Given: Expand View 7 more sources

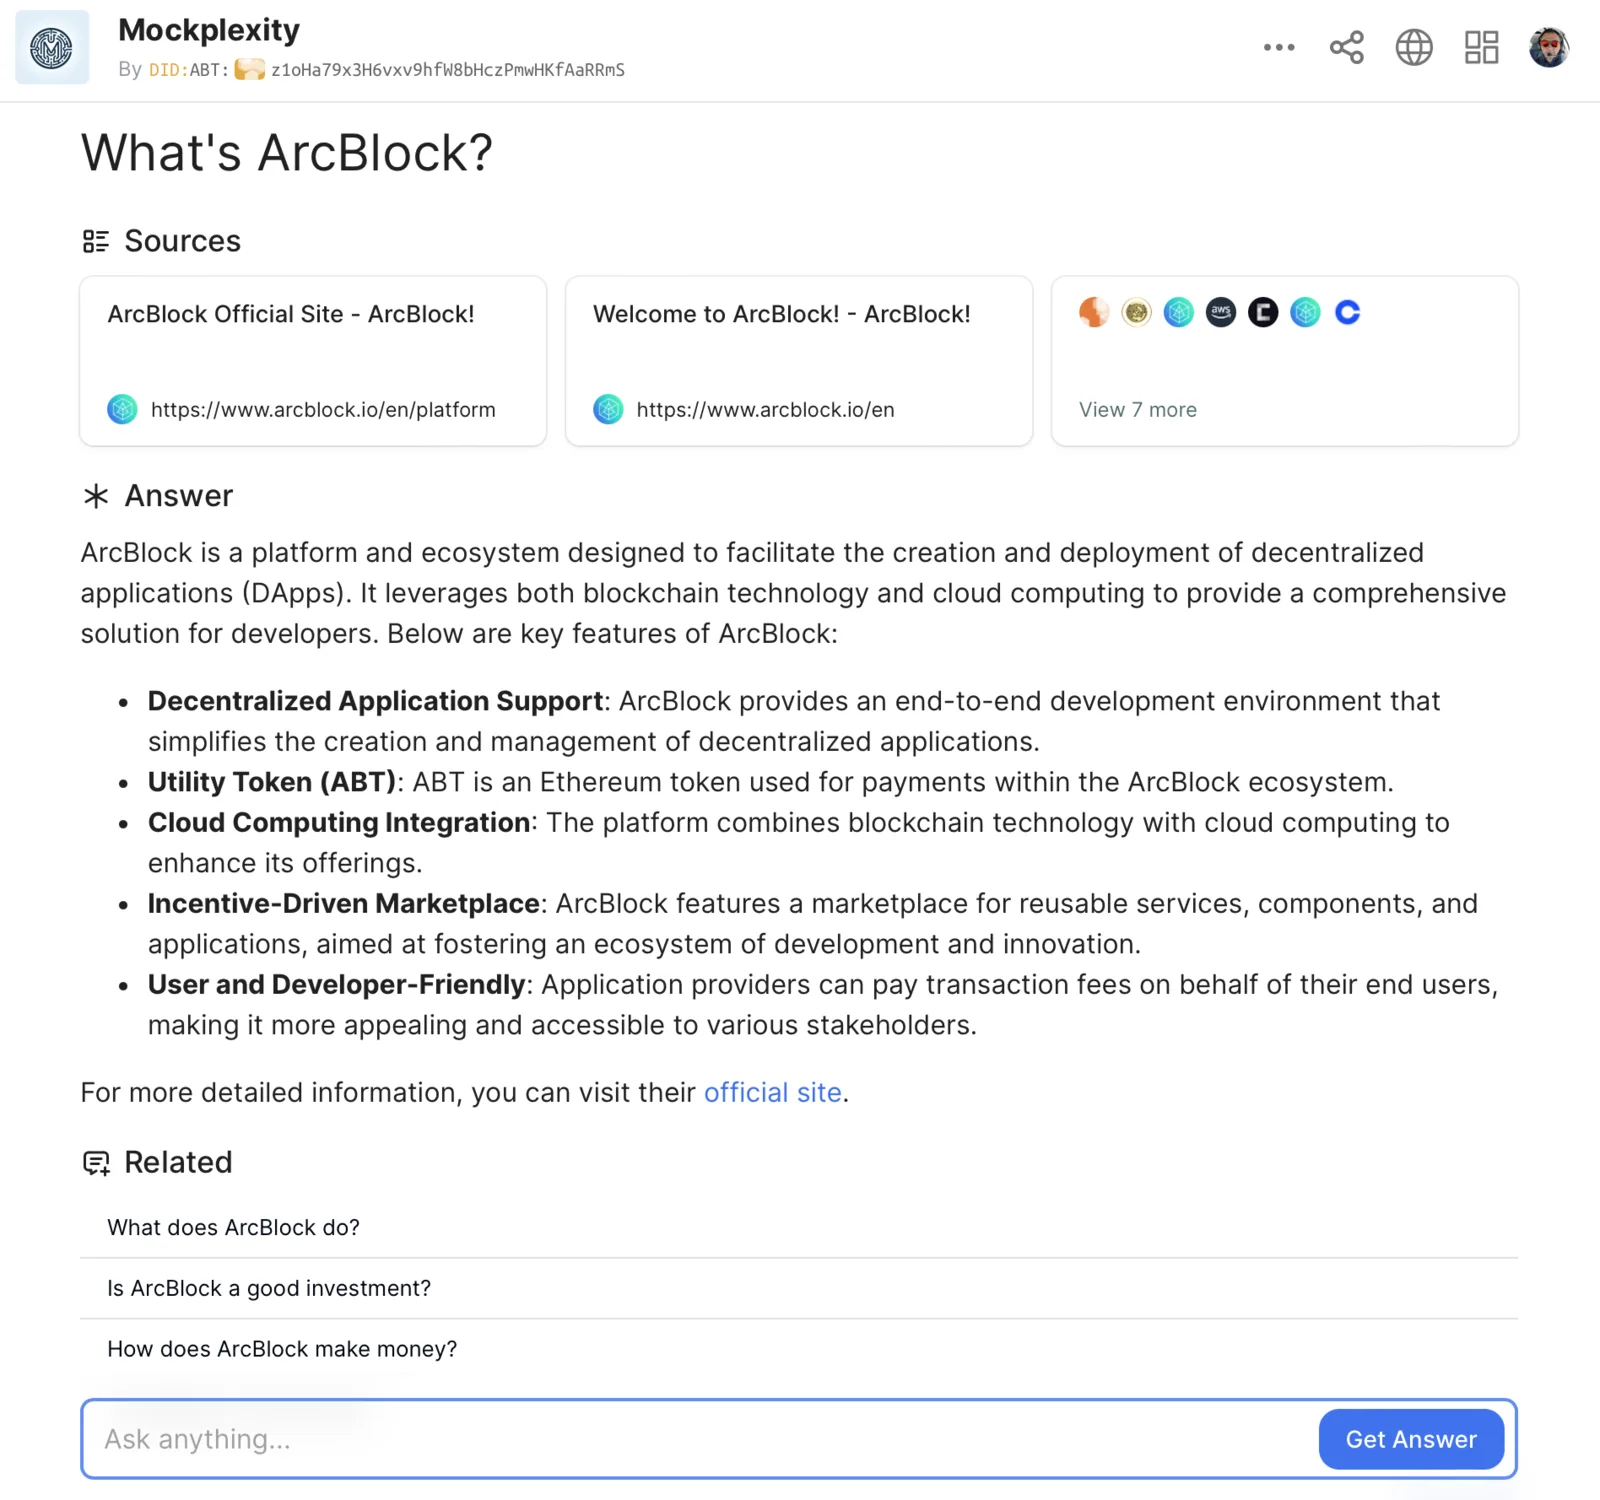Looking at the screenshot, I should [1137, 410].
